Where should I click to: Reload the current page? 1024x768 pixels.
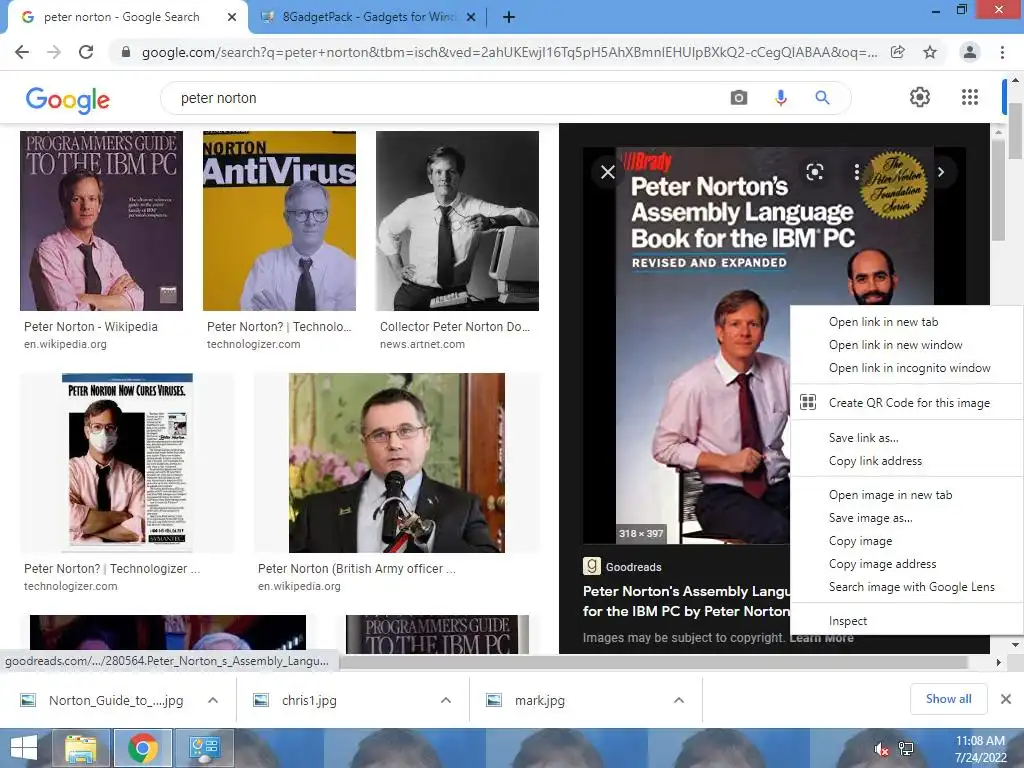(86, 52)
